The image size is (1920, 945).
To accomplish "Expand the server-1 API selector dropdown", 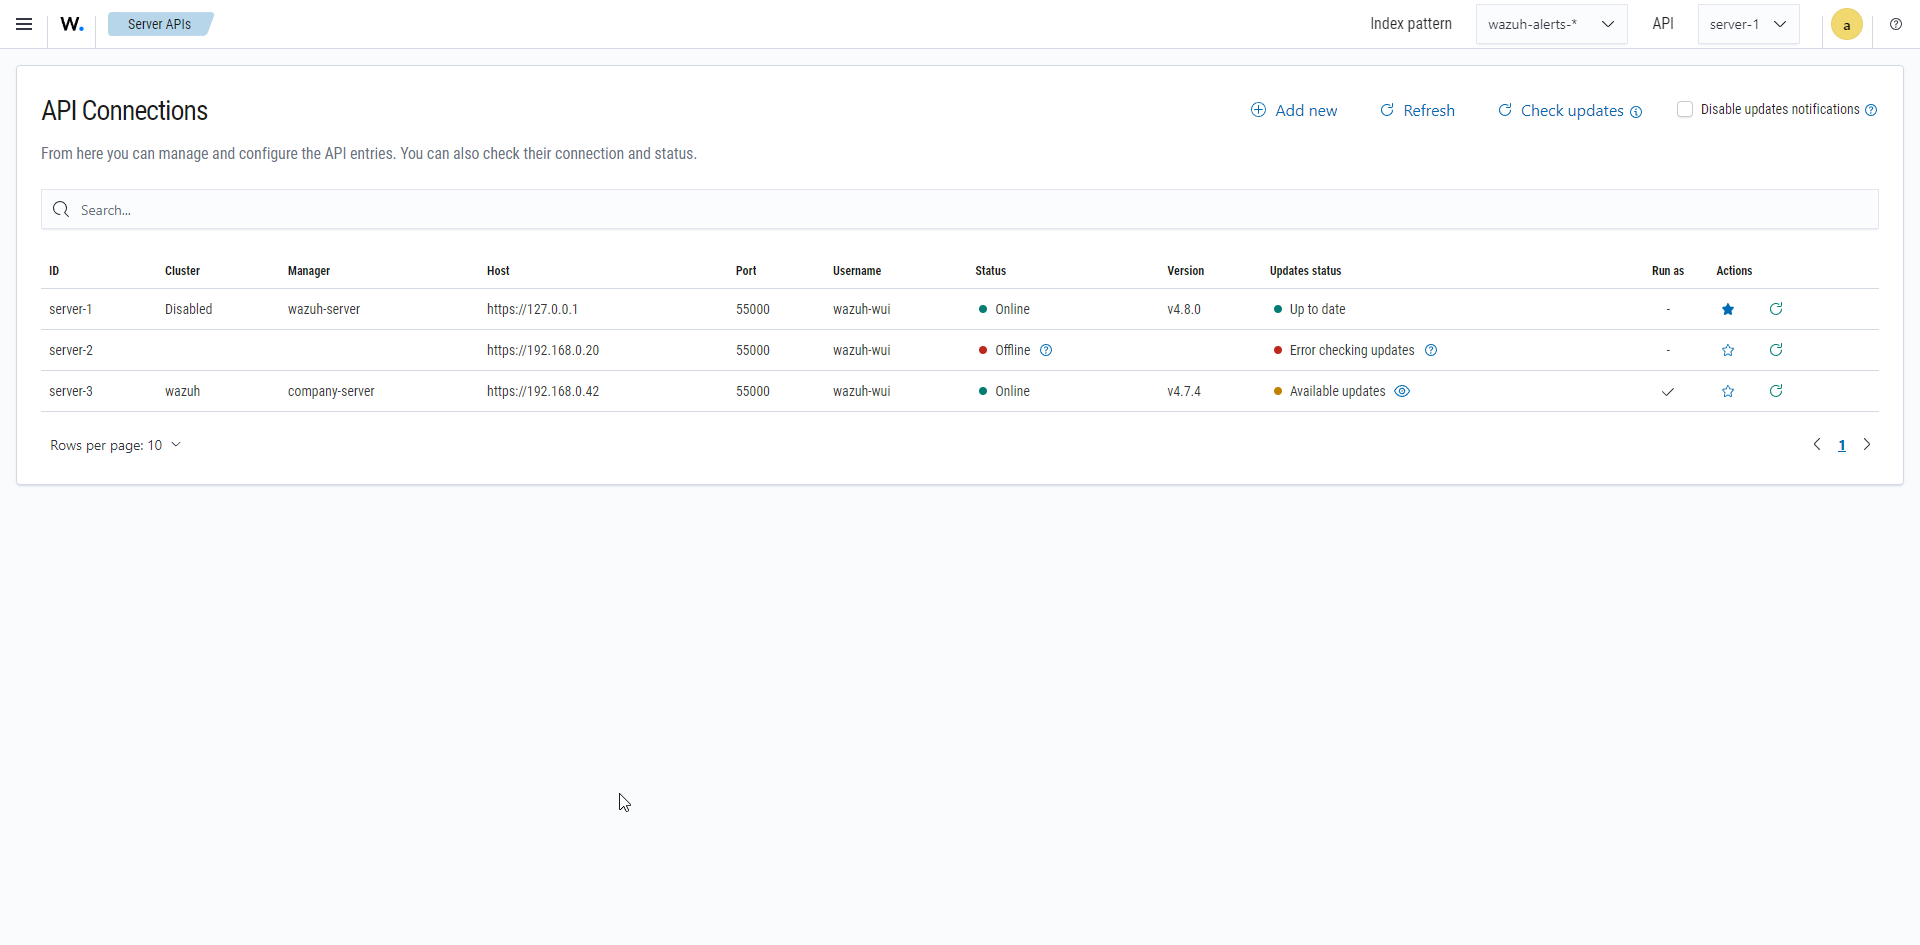I will (x=1747, y=24).
